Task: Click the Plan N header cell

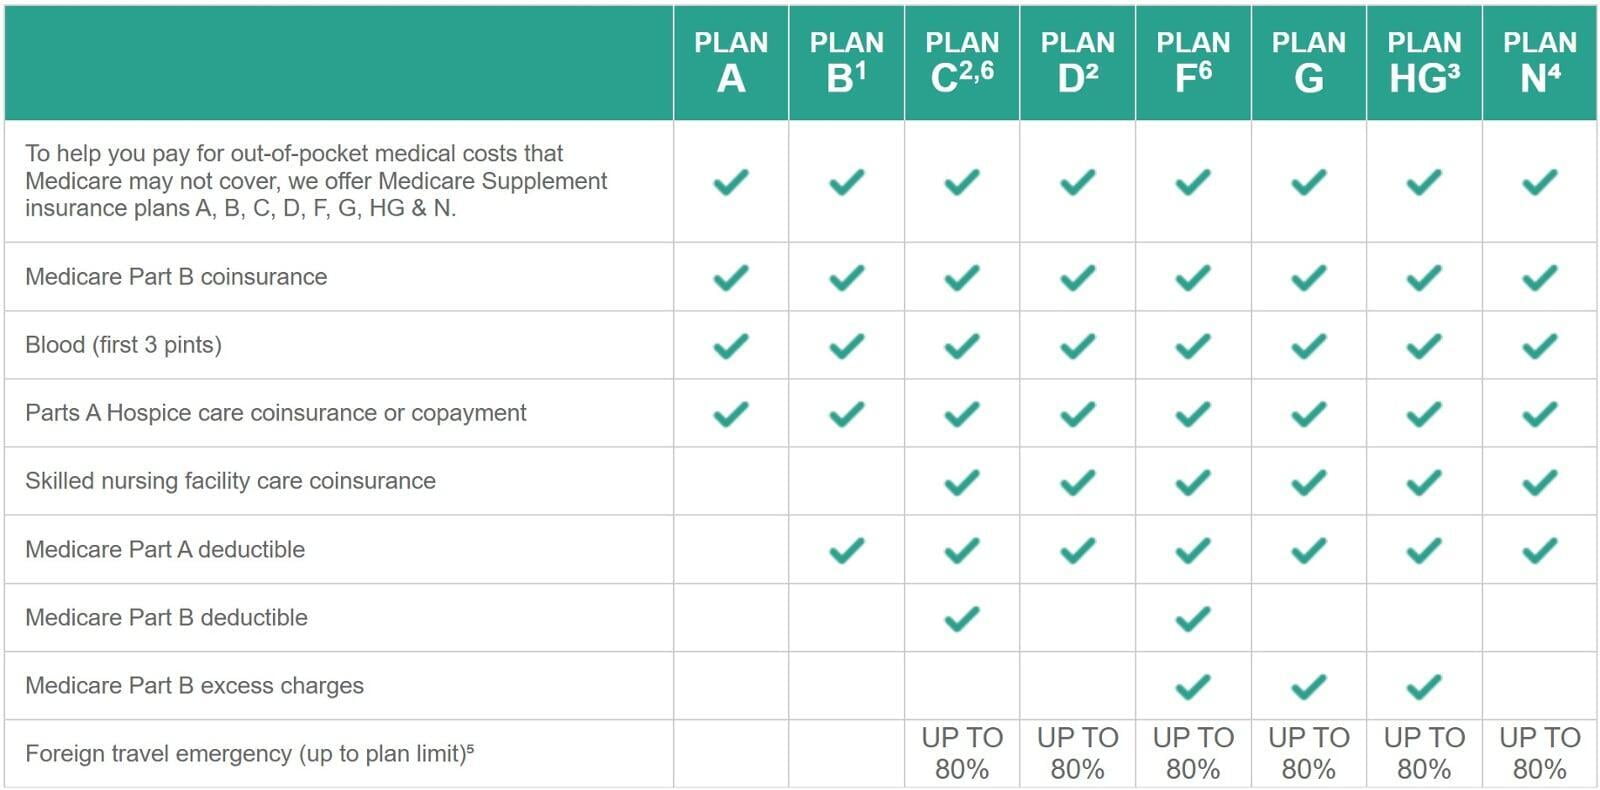Action: coord(1540,62)
